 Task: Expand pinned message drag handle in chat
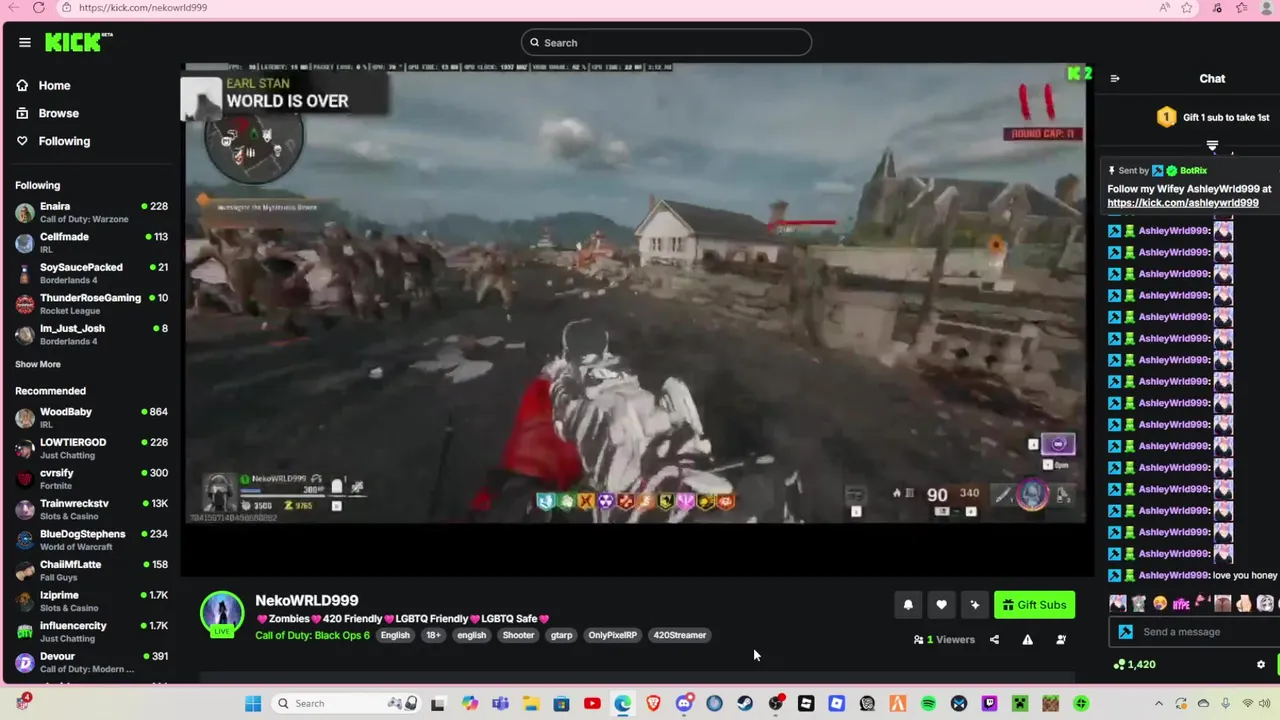[x=1212, y=146]
